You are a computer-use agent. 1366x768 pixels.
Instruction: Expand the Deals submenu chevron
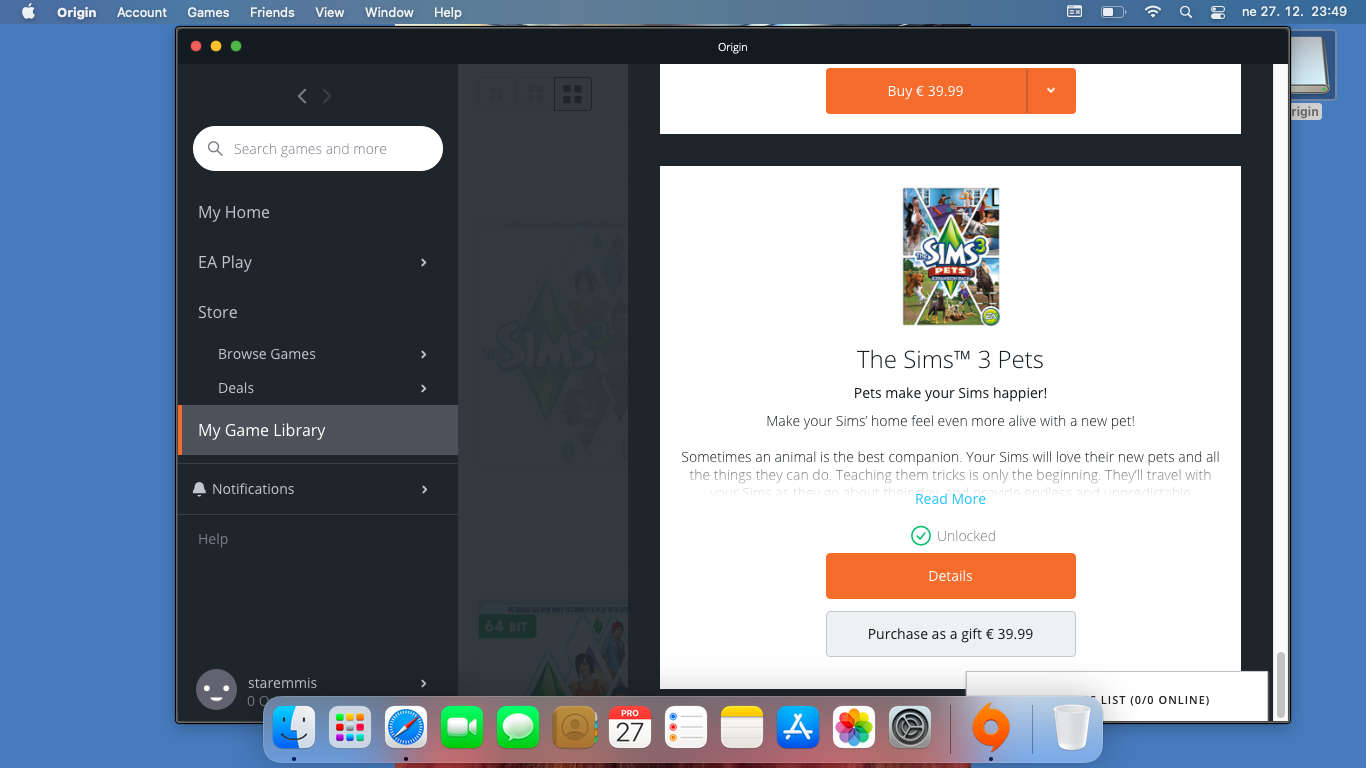[424, 388]
